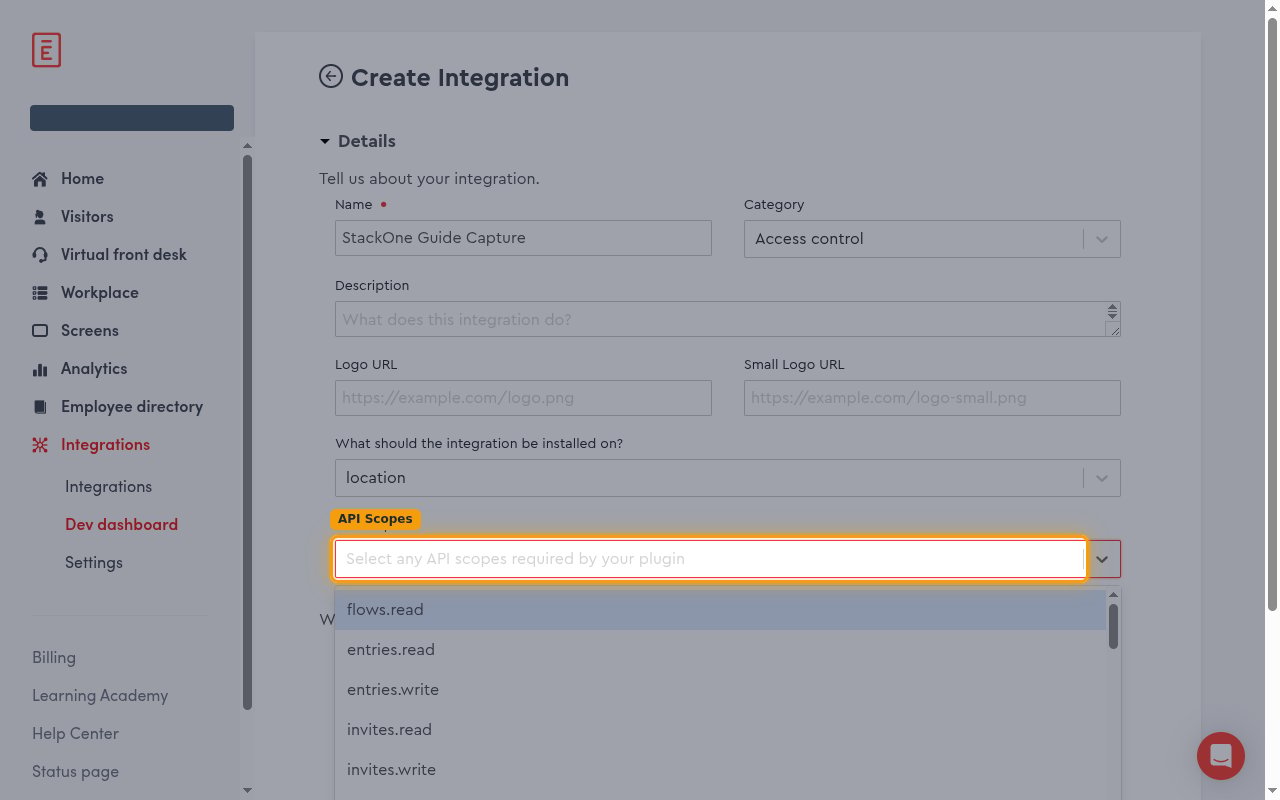Click the Home house icon
Image resolution: width=1280 pixels, height=800 pixels.
40,179
